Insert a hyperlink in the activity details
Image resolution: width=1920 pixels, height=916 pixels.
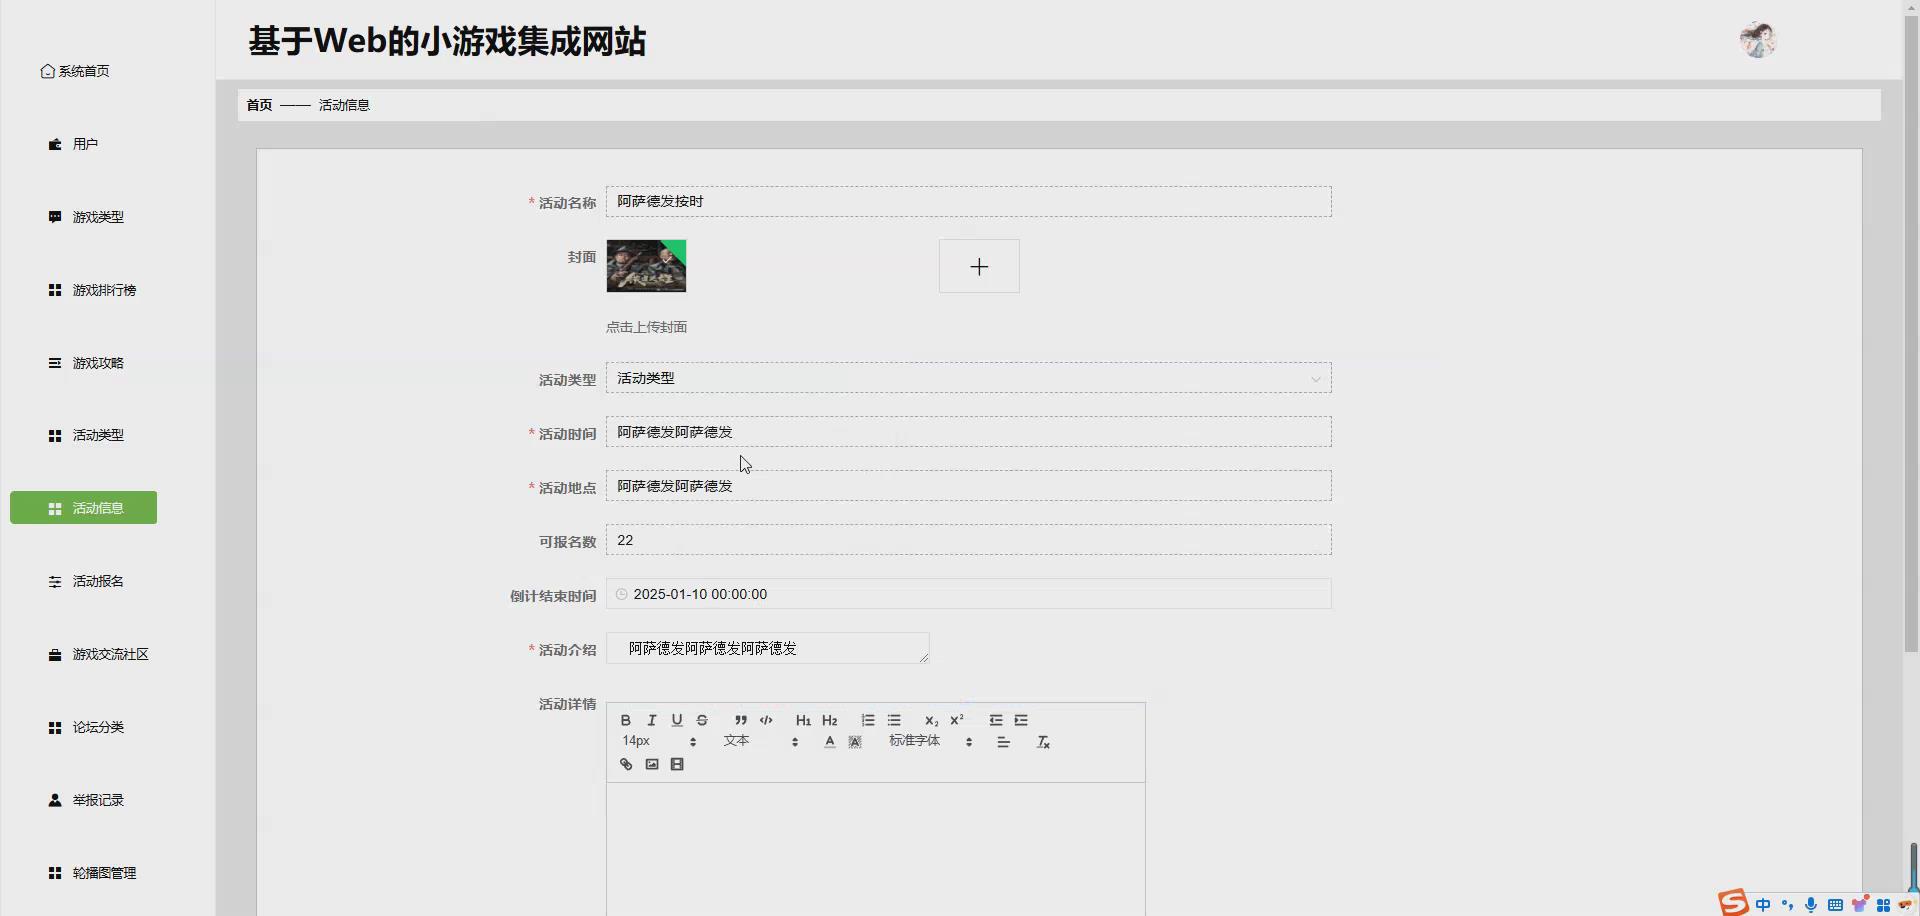[625, 763]
